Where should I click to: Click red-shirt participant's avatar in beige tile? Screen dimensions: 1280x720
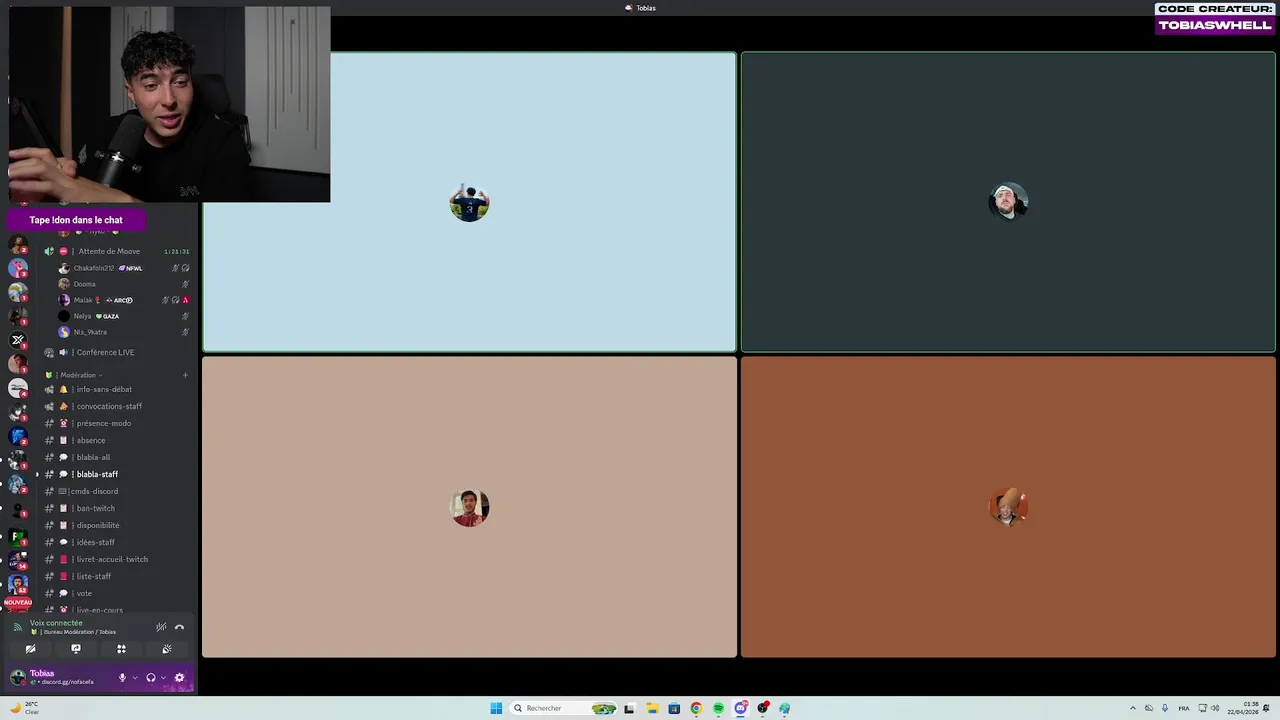469,507
